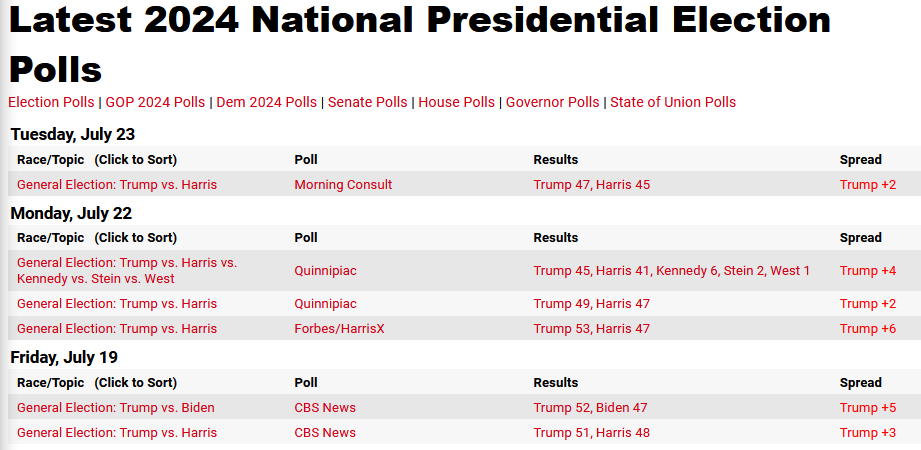Click Trump +4 spread link
Screen dimensions: 921x450
(868, 271)
